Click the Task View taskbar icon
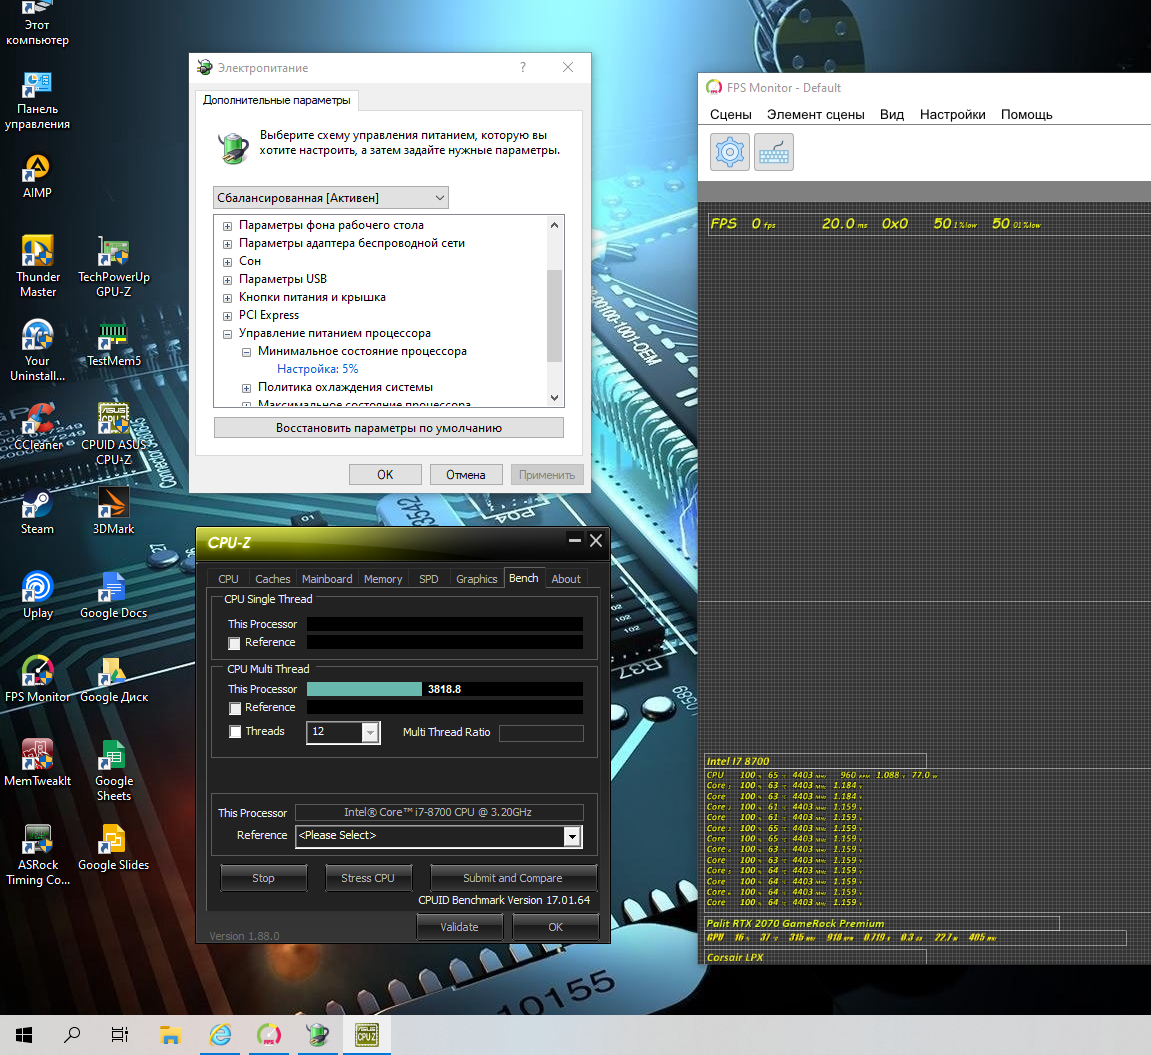 click(x=120, y=1035)
